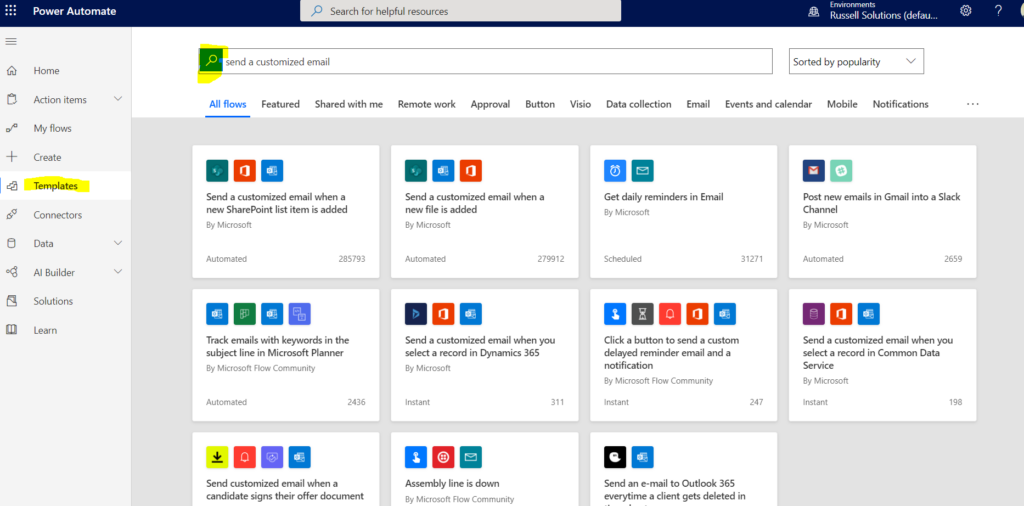Click the Home house icon in the sidebar

pyautogui.click(x=11, y=71)
